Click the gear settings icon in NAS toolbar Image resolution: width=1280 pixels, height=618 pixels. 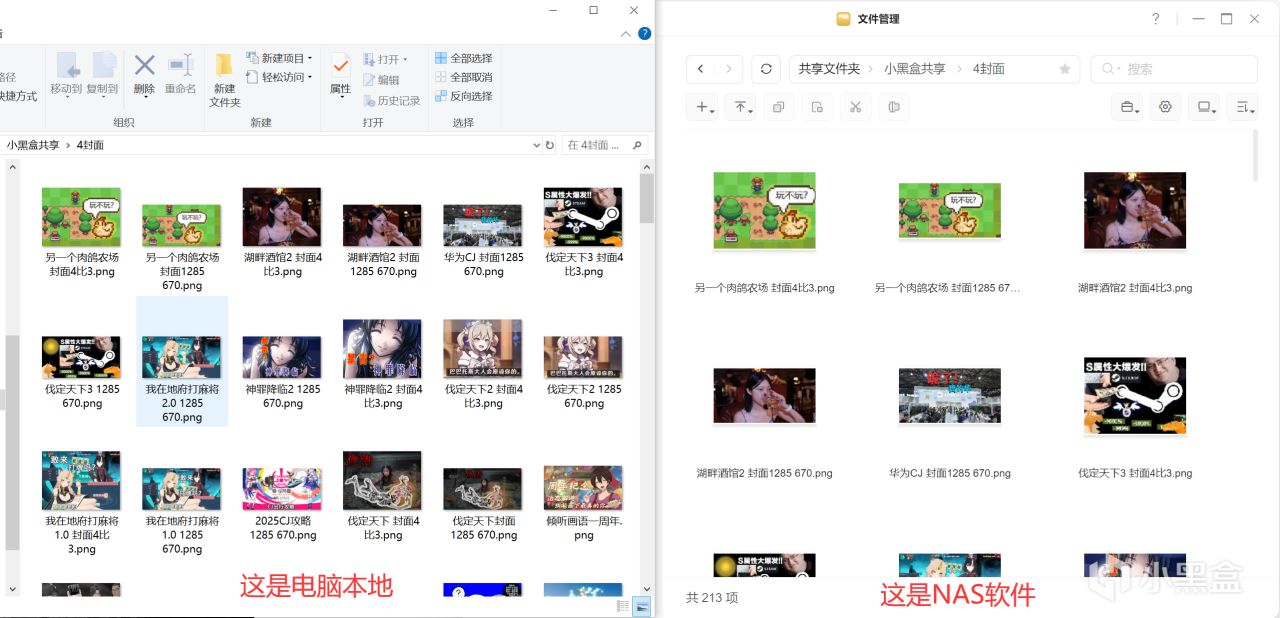click(x=1165, y=107)
